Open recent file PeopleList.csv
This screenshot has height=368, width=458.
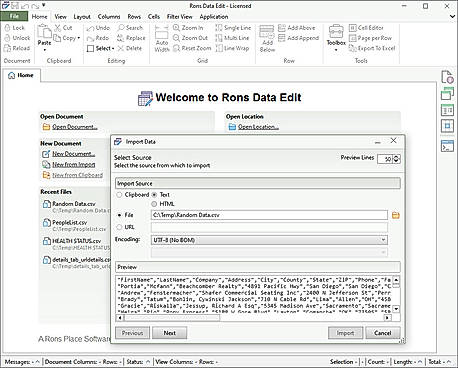click(x=69, y=223)
